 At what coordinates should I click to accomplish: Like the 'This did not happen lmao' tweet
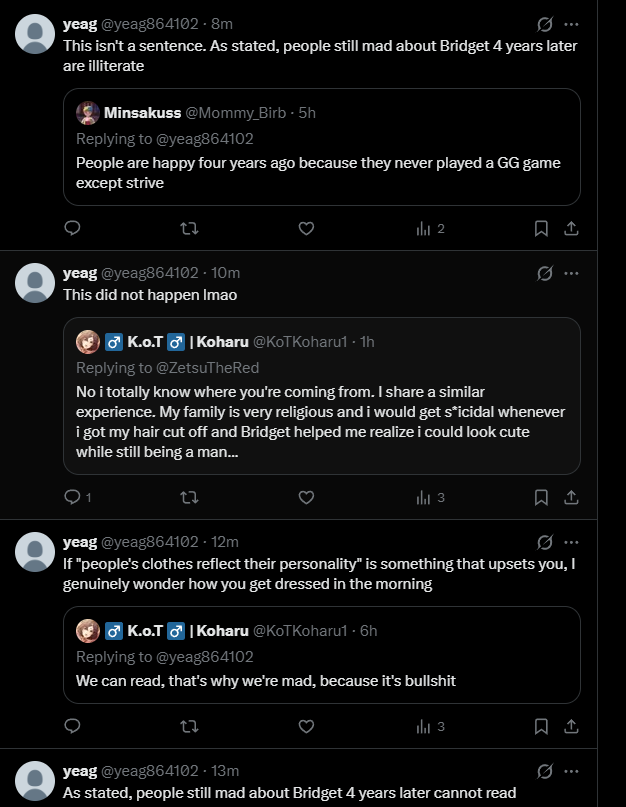click(x=306, y=497)
